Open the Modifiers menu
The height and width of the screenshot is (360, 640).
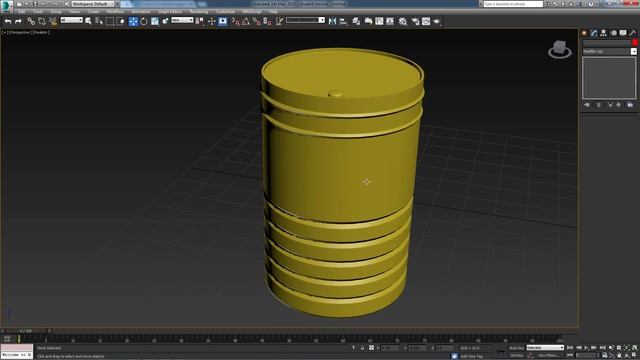point(115,11)
